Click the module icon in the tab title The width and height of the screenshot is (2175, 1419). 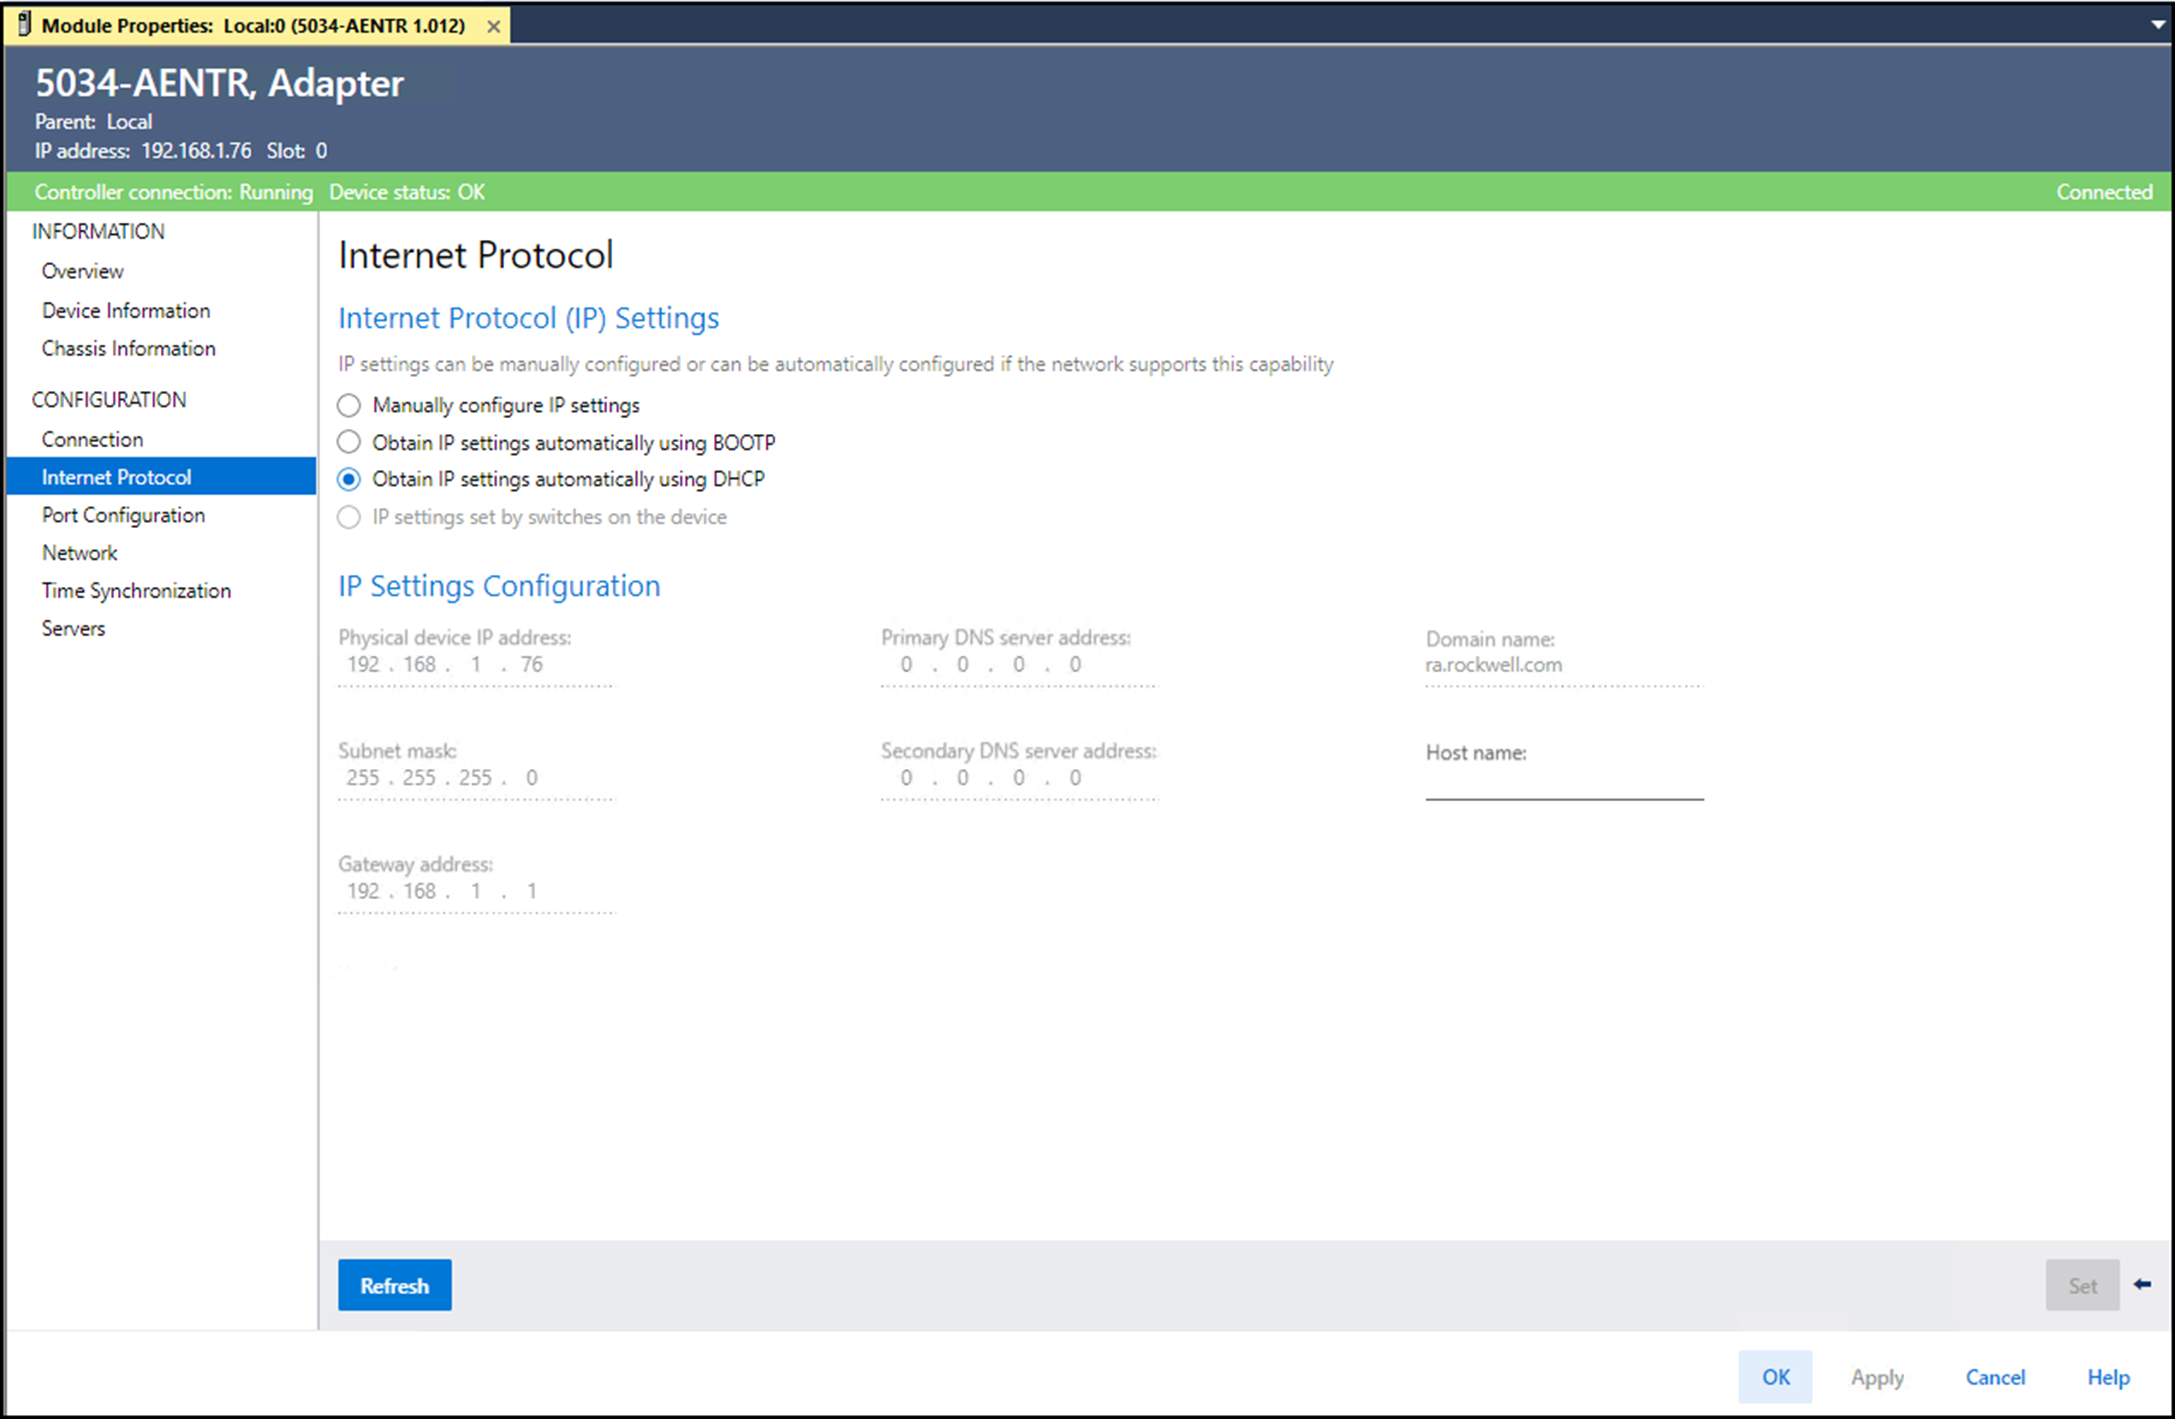pos(24,24)
